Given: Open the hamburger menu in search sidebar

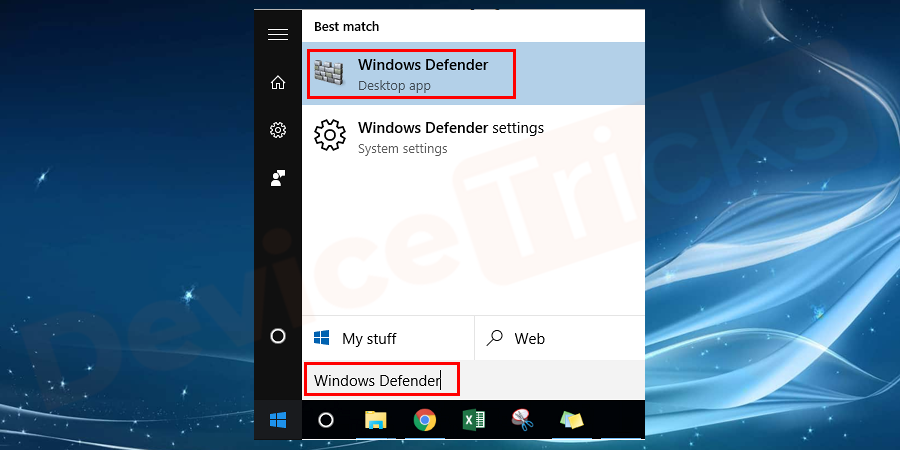Looking at the screenshot, I should point(278,34).
